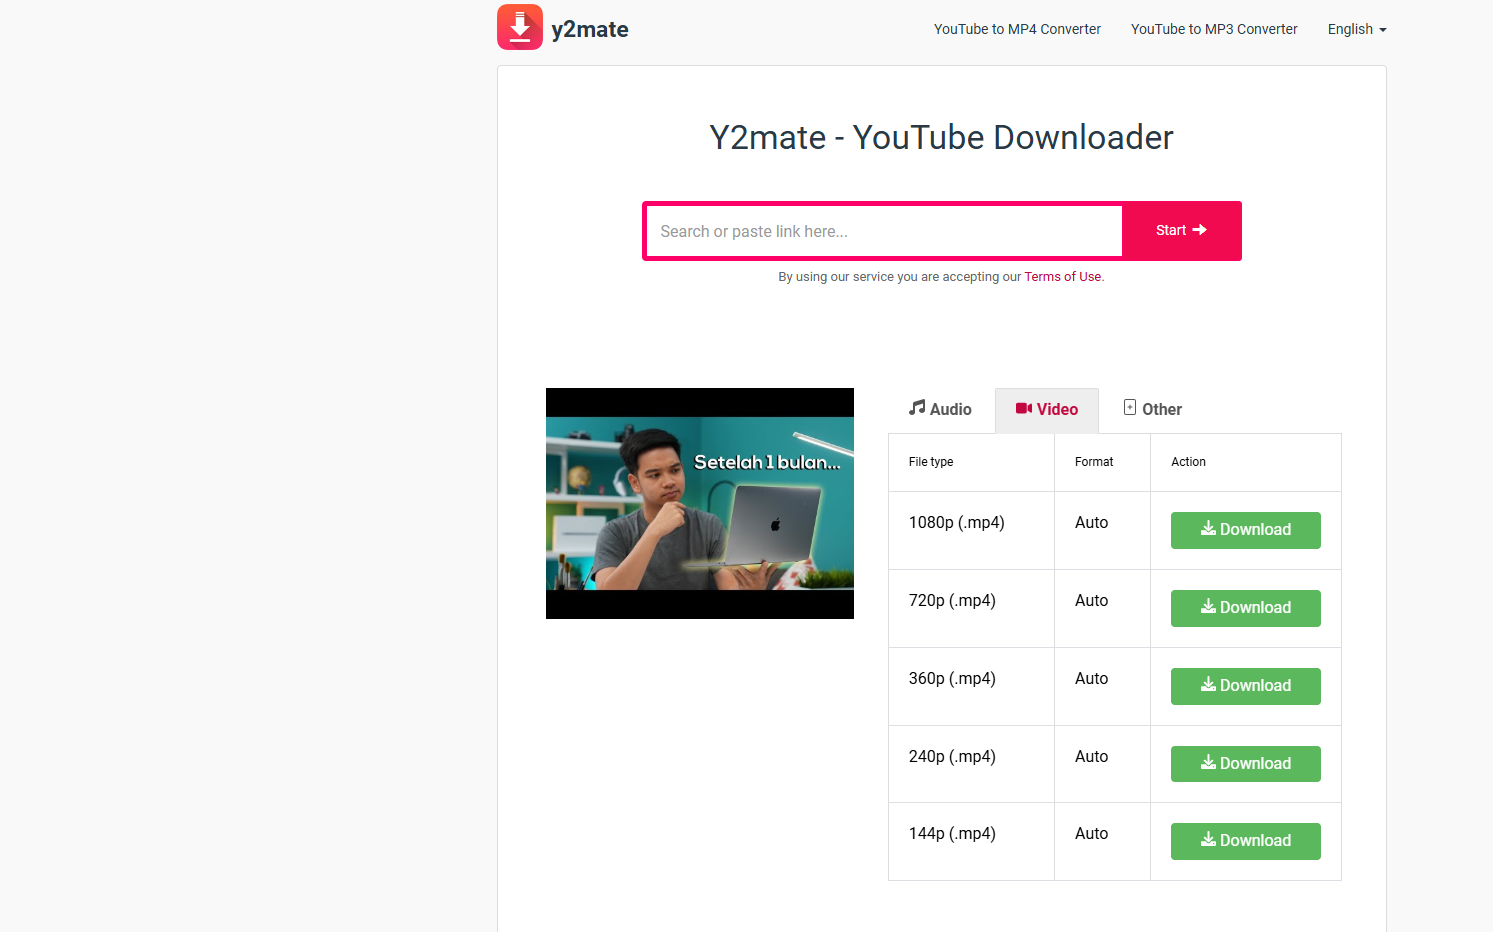Download the 360p mp4 video
This screenshot has width=1493, height=932.
pos(1245,686)
